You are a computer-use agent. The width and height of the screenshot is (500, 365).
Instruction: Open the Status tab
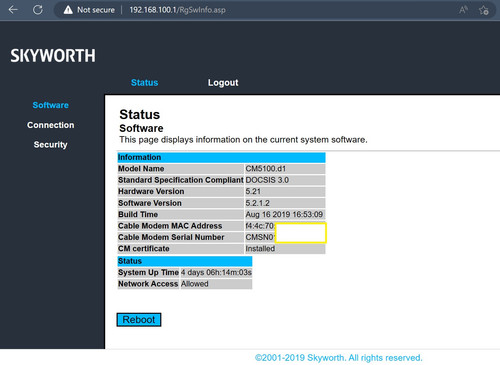(144, 83)
